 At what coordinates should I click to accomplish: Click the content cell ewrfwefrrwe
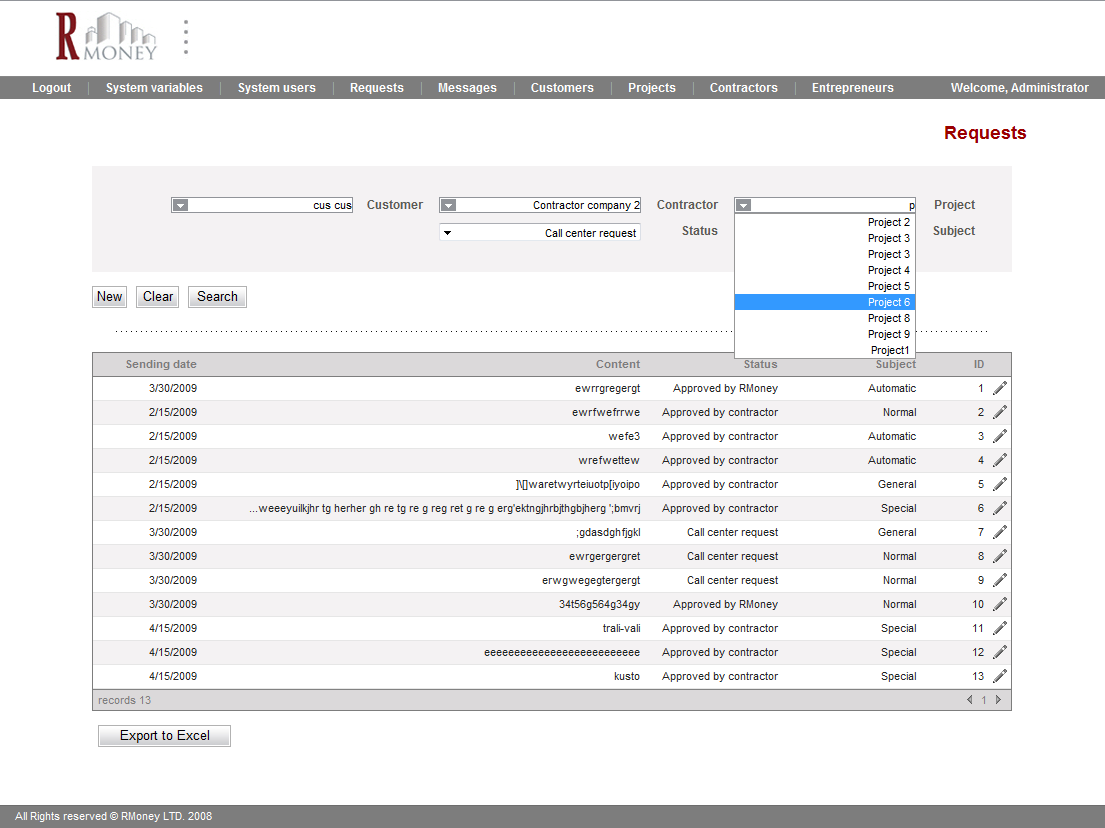[x=606, y=412]
